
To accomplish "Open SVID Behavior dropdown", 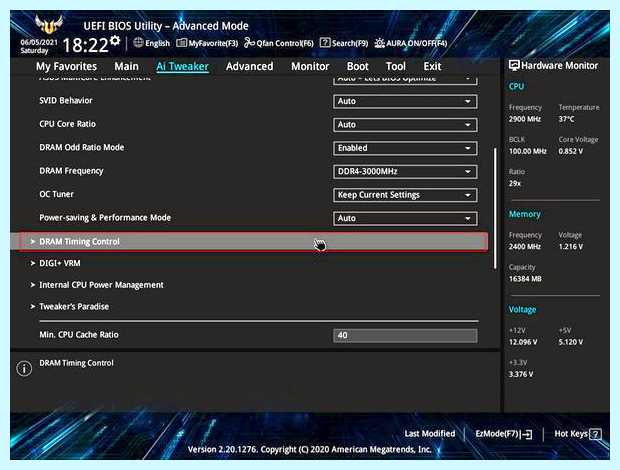I will [x=405, y=101].
